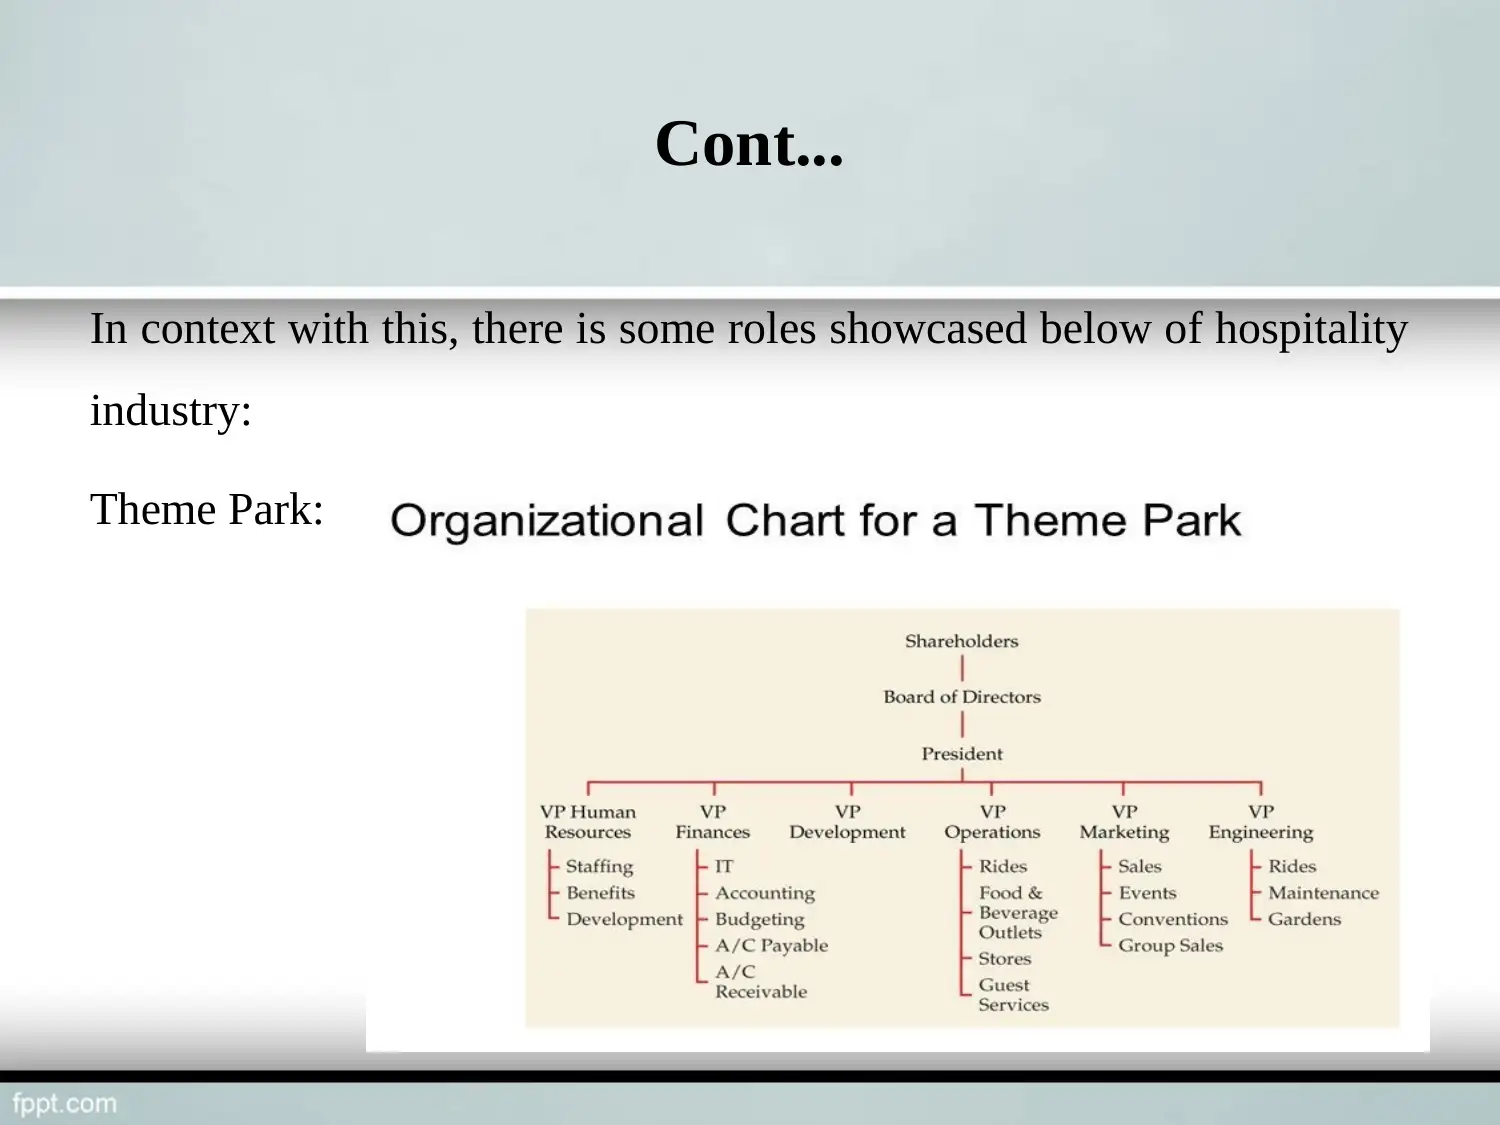1500x1125 pixels.
Task: Select the "Theme Park:" label
Action: (207, 509)
